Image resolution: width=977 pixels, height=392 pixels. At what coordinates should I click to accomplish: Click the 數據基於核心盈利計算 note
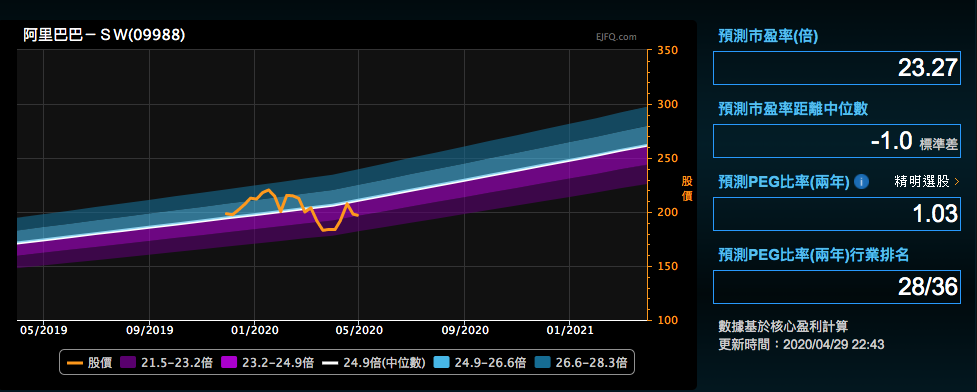[x=782, y=326]
